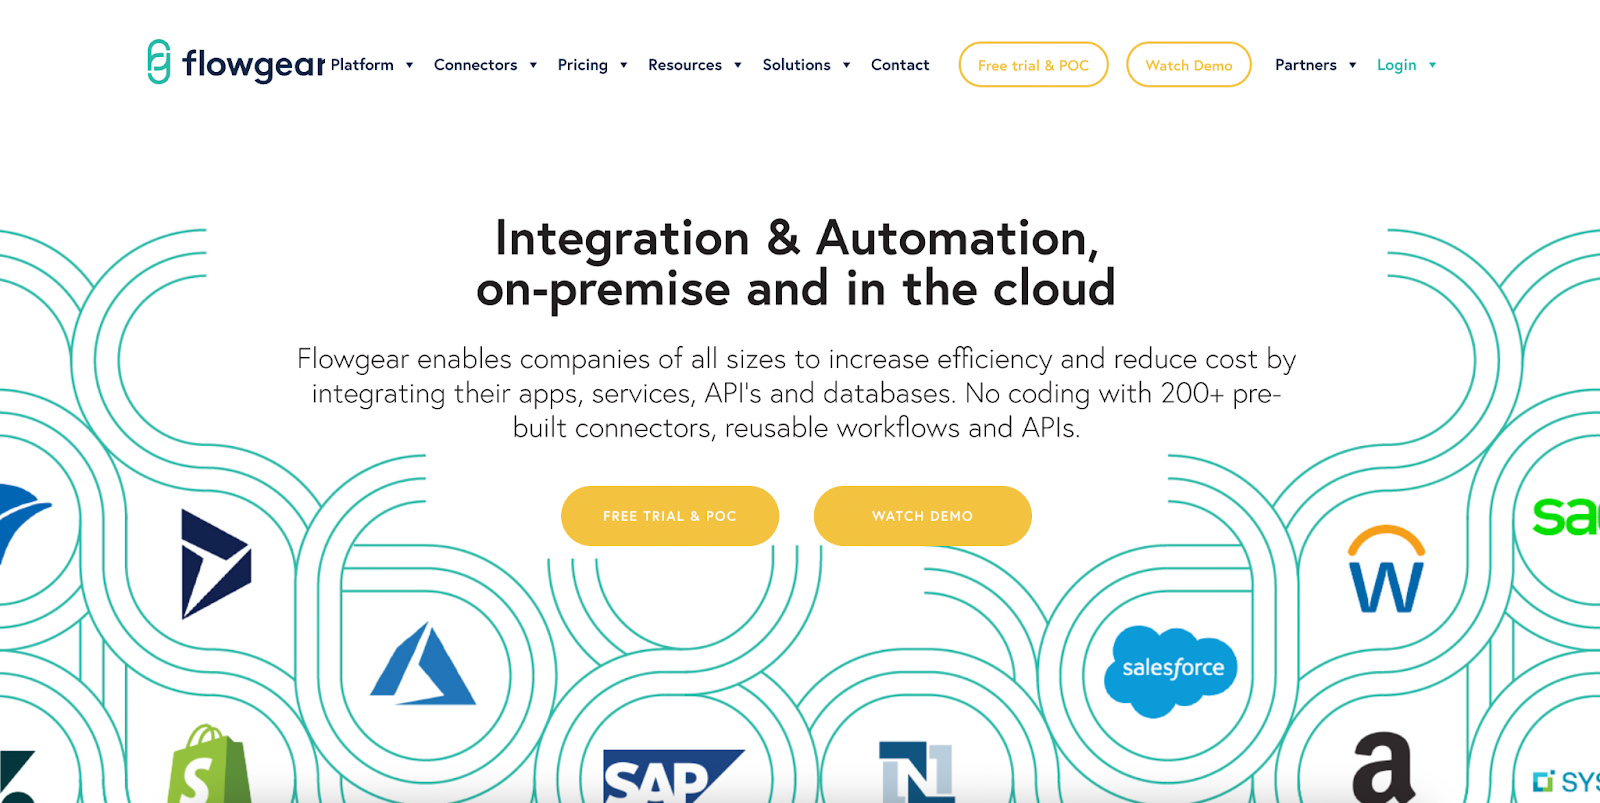Click the yellow WATCH DEMO button
The height and width of the screenshot is (803, 1600).
[x=922, y=516]
